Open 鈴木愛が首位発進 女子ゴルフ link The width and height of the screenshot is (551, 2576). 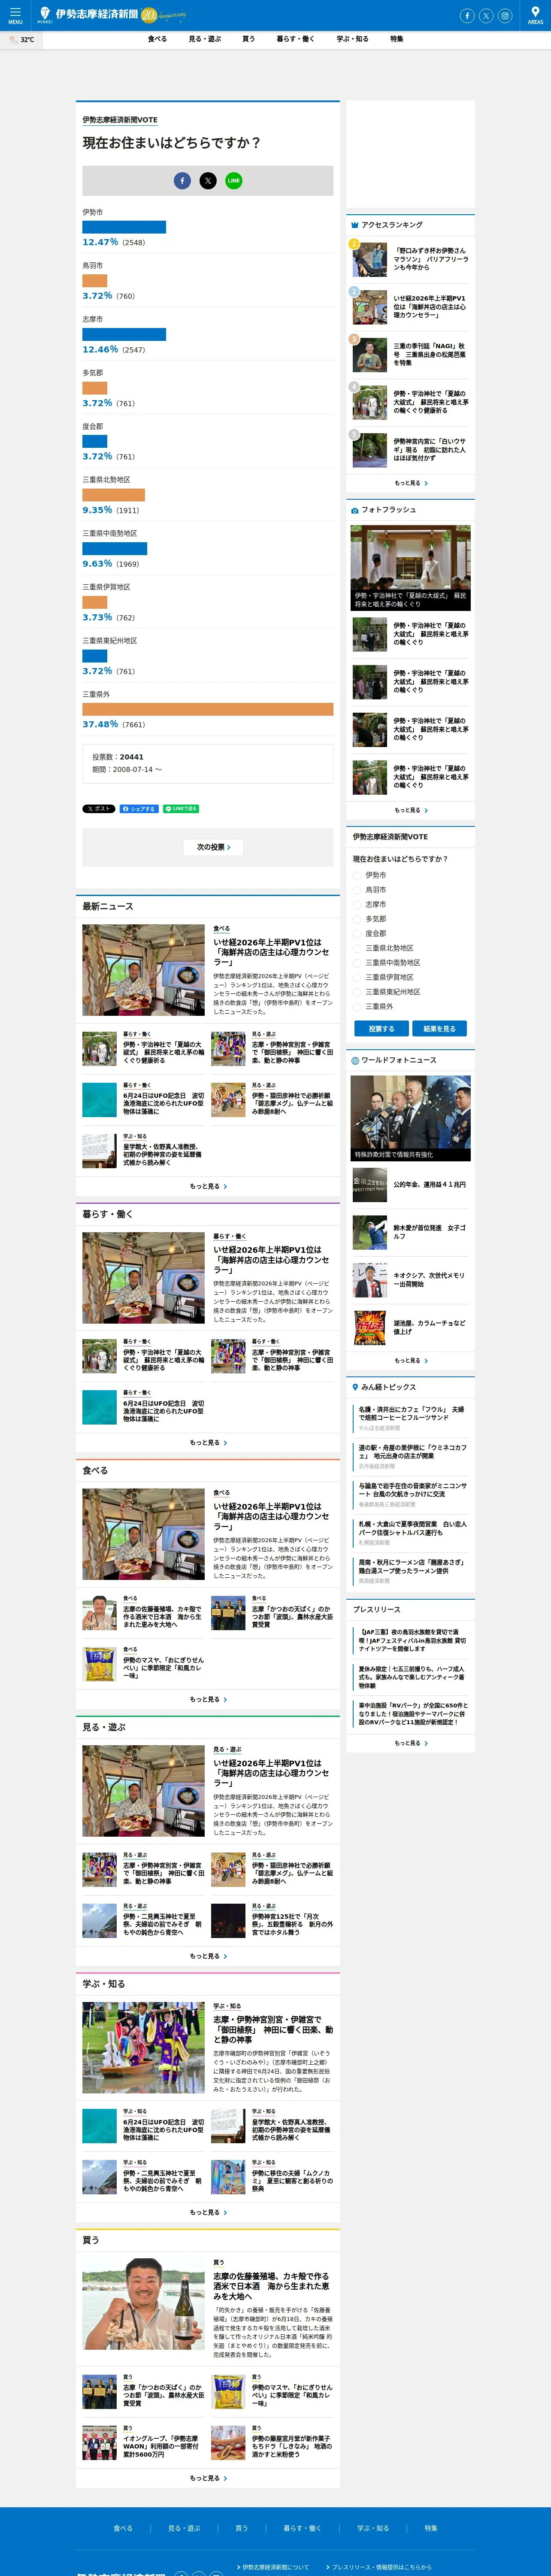click(x=429, y=1232)
